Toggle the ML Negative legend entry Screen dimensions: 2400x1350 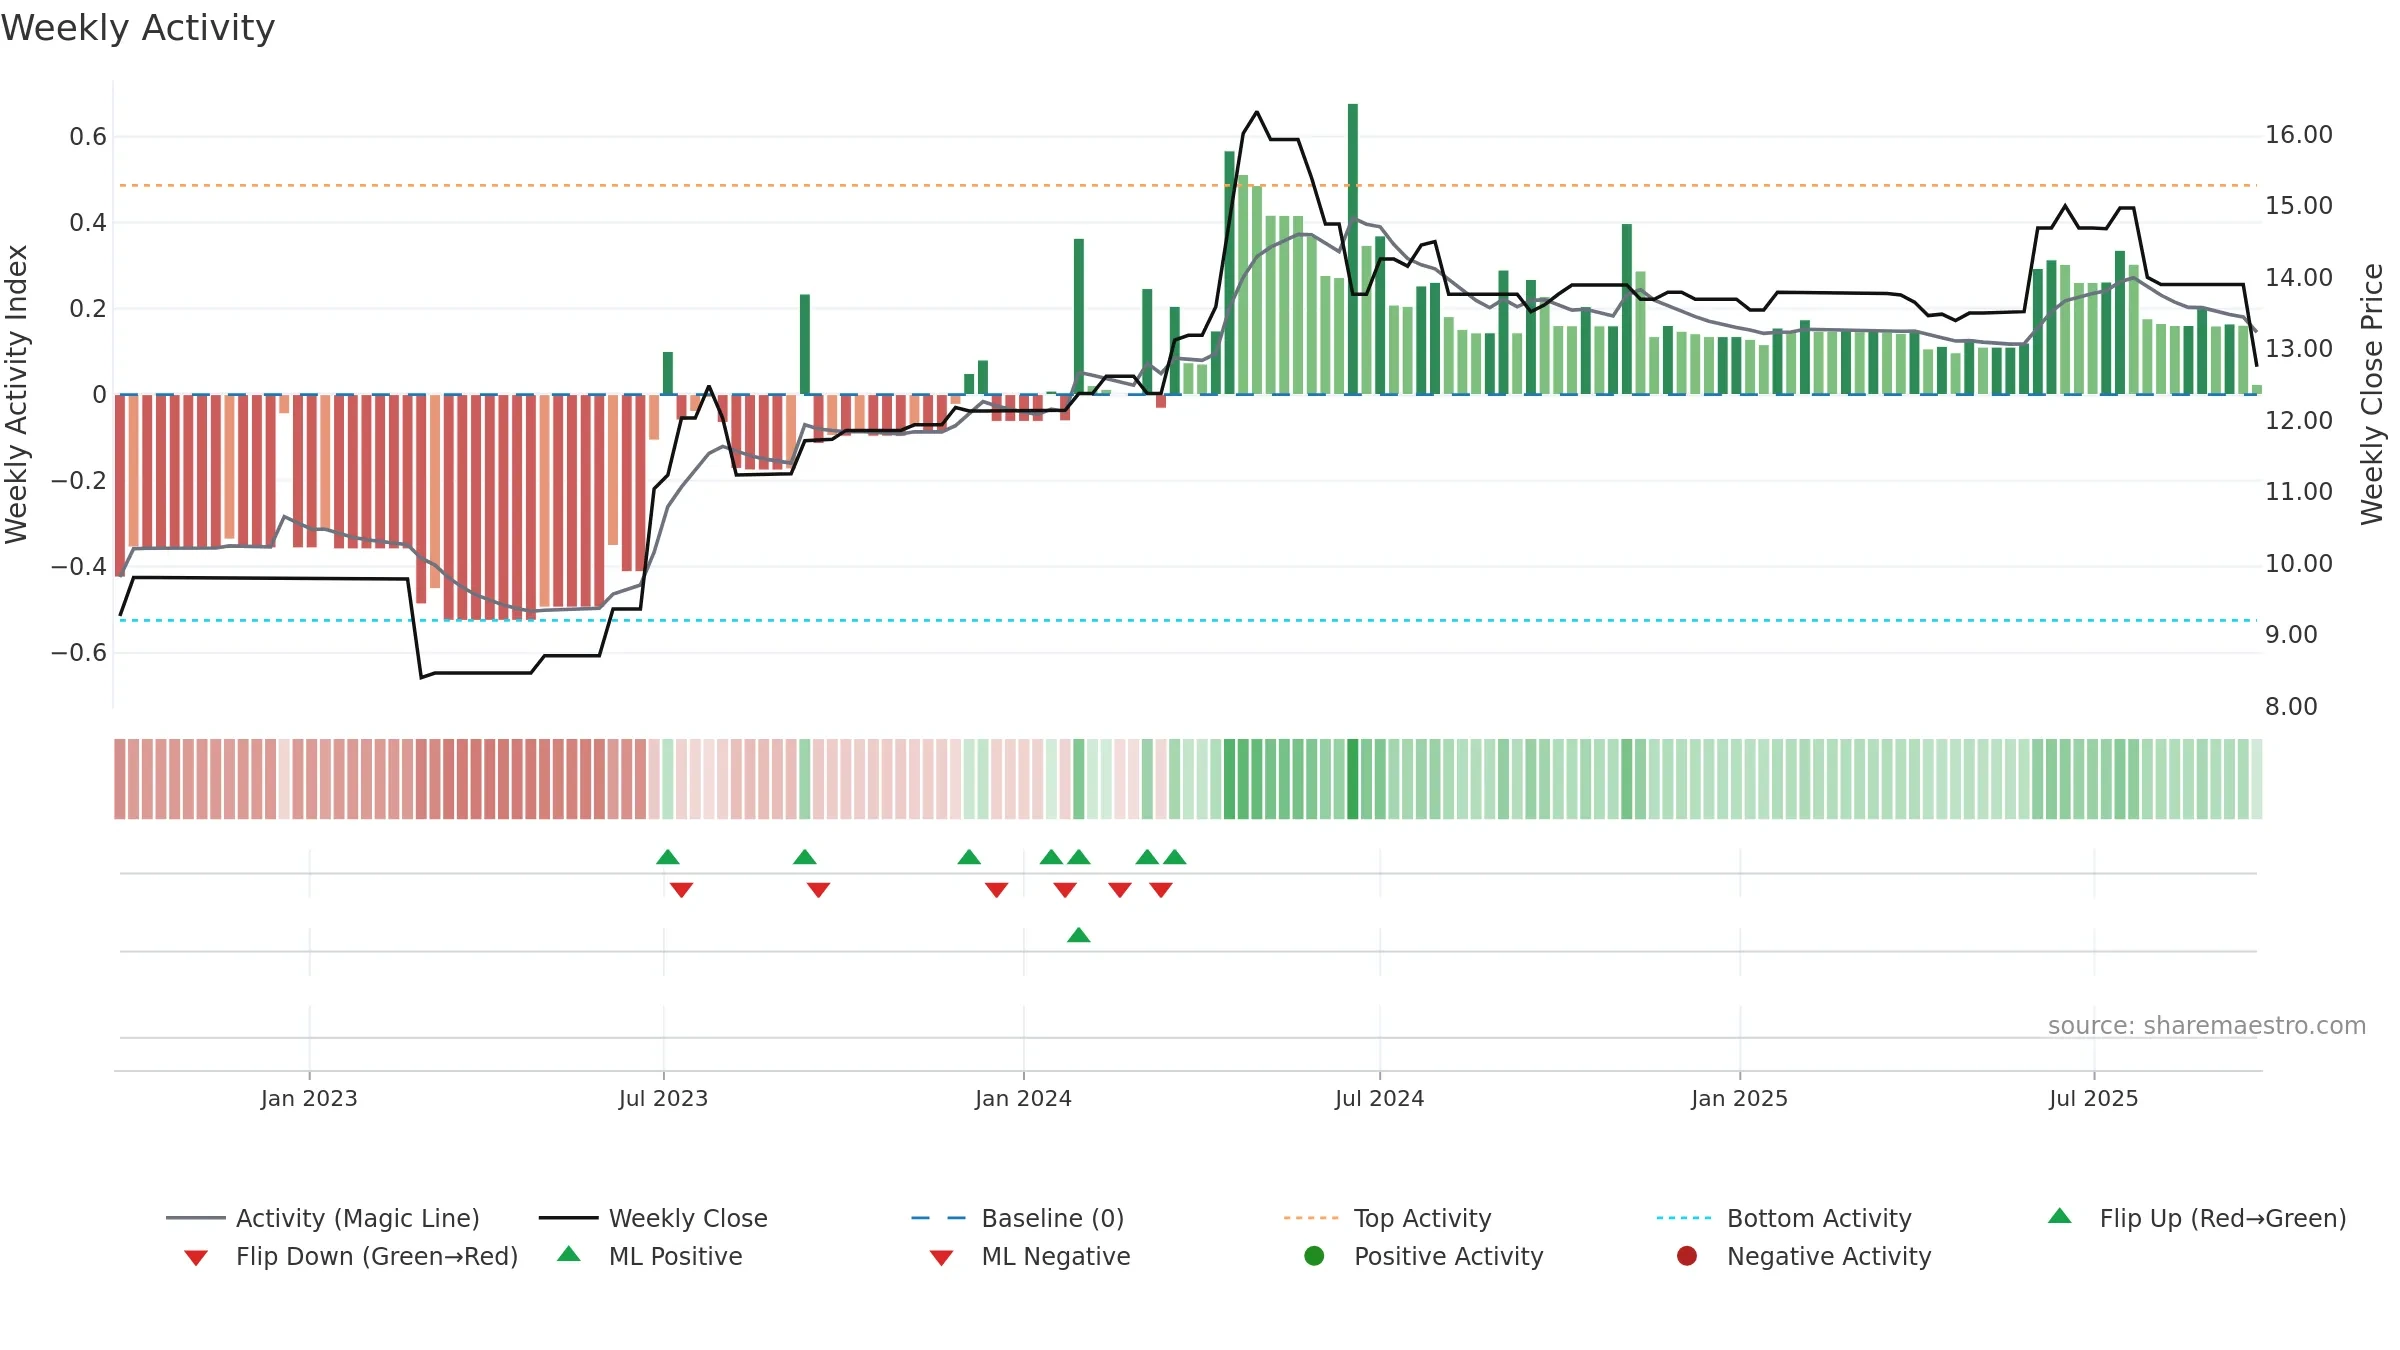click(x=1029, y=1256)
